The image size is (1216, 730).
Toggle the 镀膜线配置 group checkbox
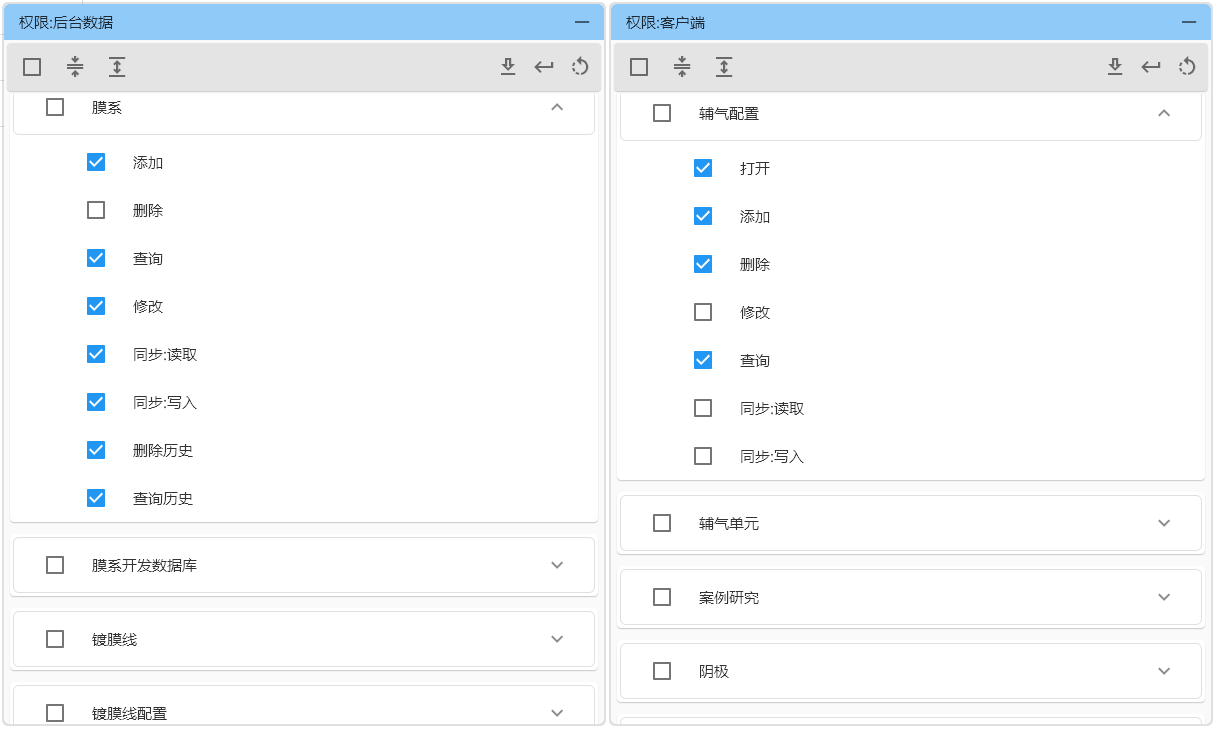coord(55,713)
